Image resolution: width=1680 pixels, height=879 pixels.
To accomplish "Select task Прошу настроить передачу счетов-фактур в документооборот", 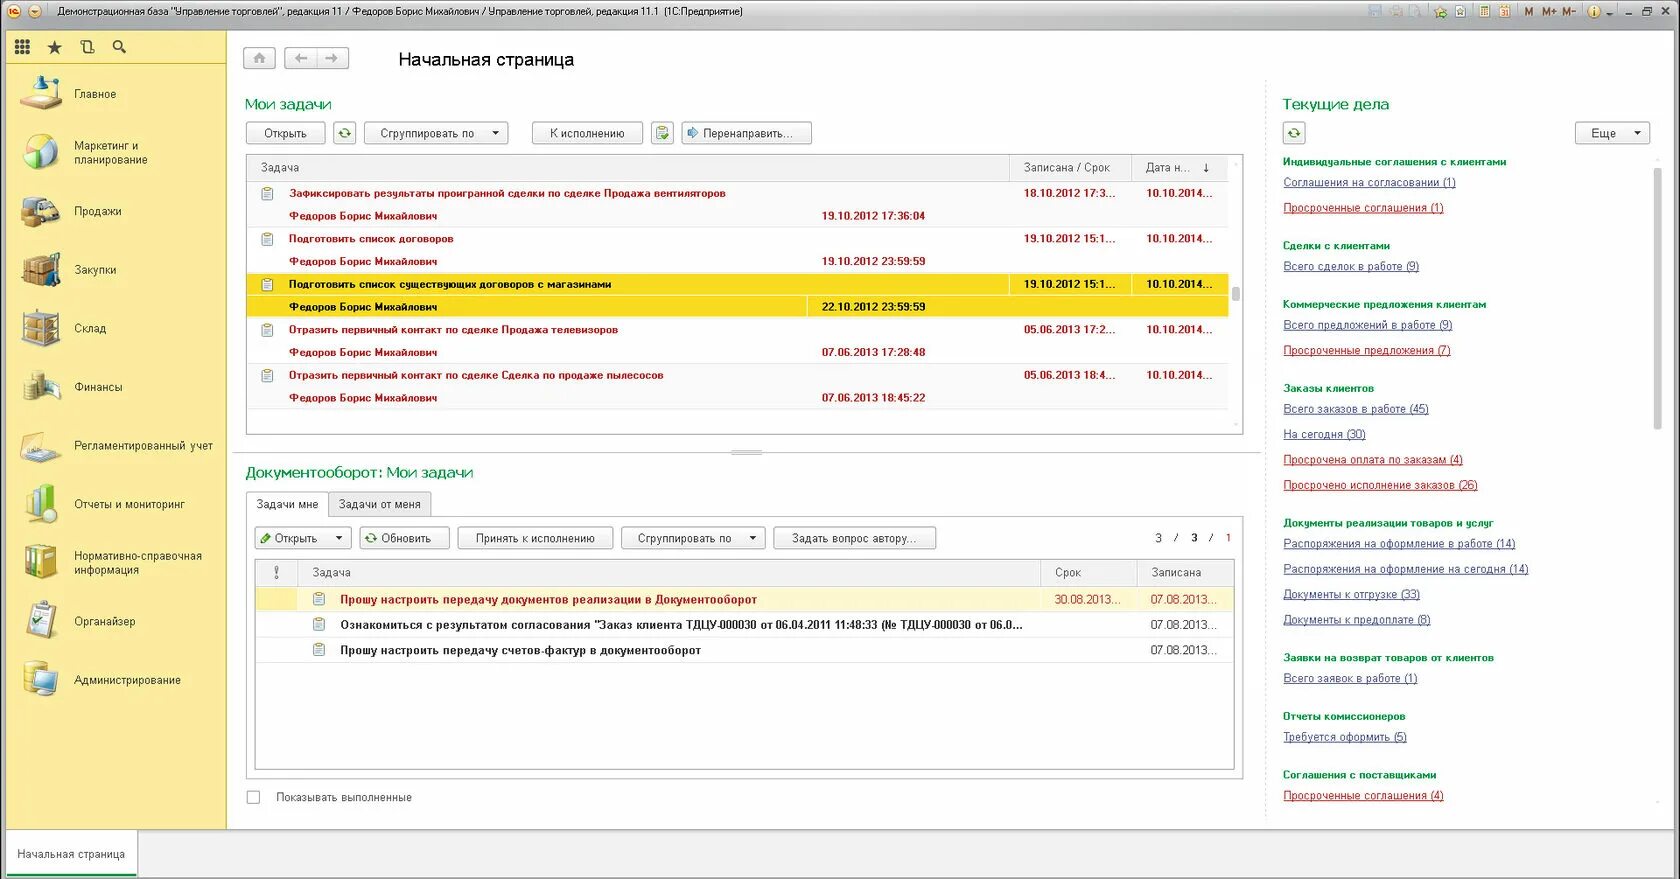I will tap(744, 650).
